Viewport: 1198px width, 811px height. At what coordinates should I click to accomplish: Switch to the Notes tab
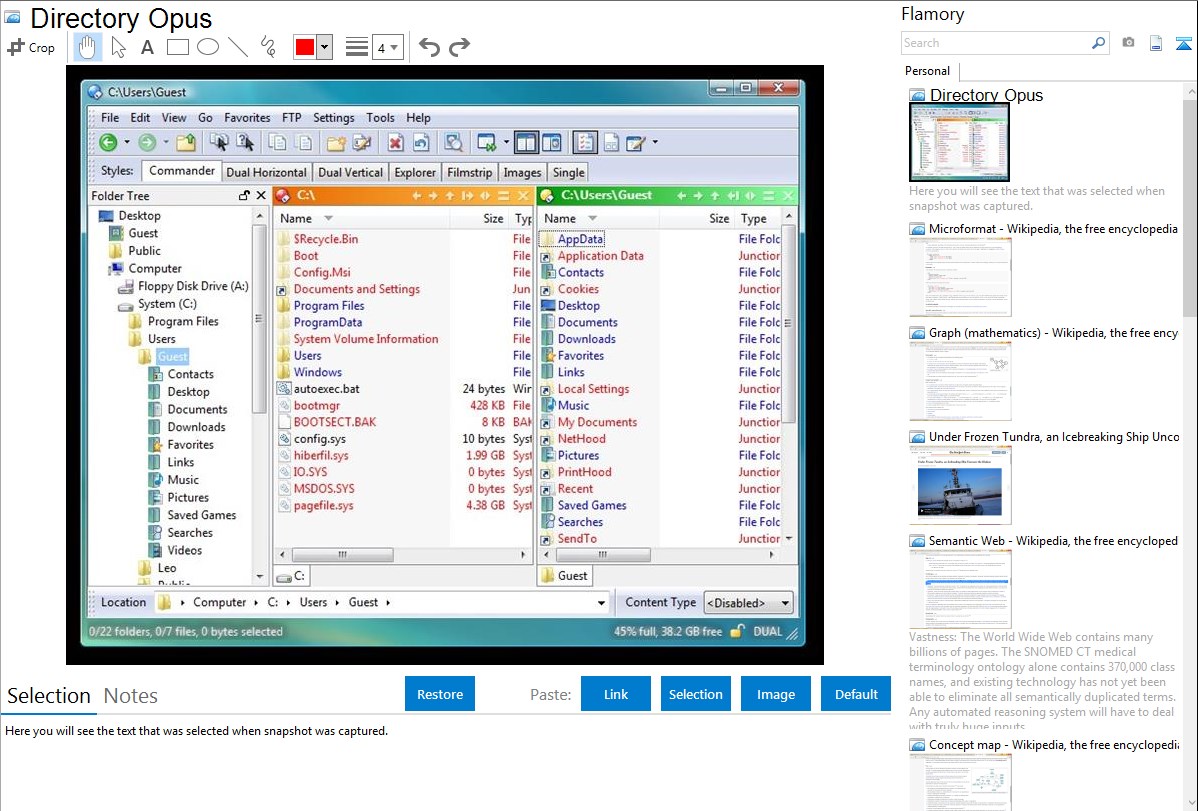pyautogui.click(x=131, y=696)
